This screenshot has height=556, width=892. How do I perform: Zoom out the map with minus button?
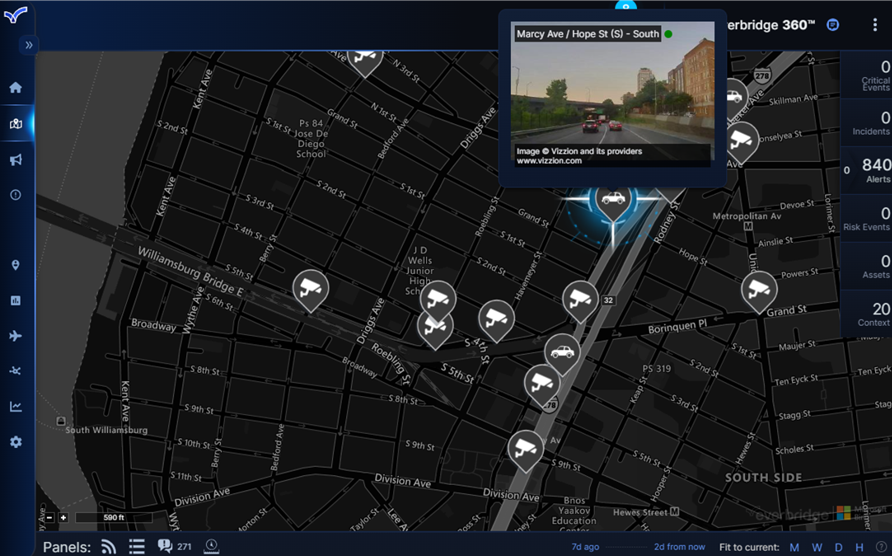click(x=49, y=517)
